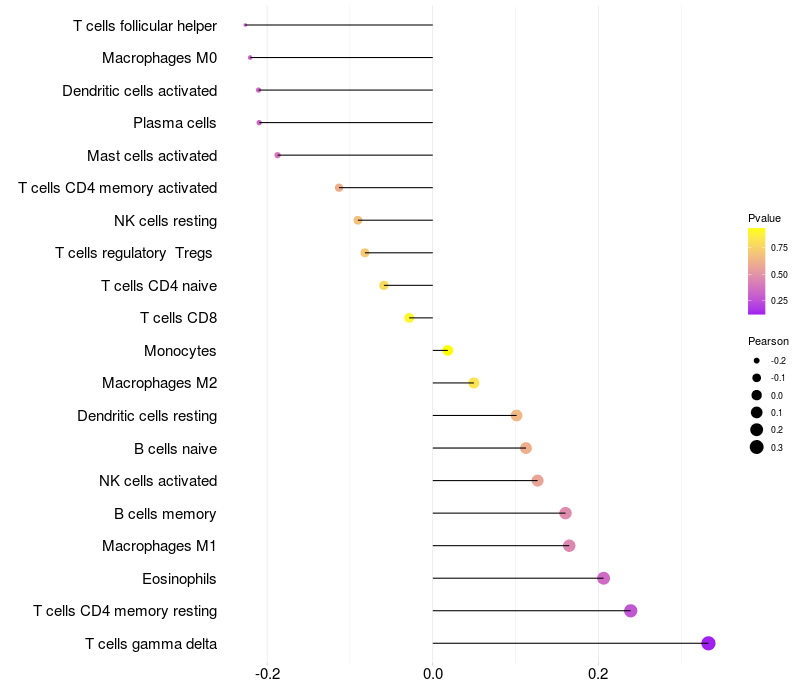This screenshot has height=700, width=800.
Task: Click the Pvalue gradient color bar
Action: pyautogui.click(x=756, y=270)
